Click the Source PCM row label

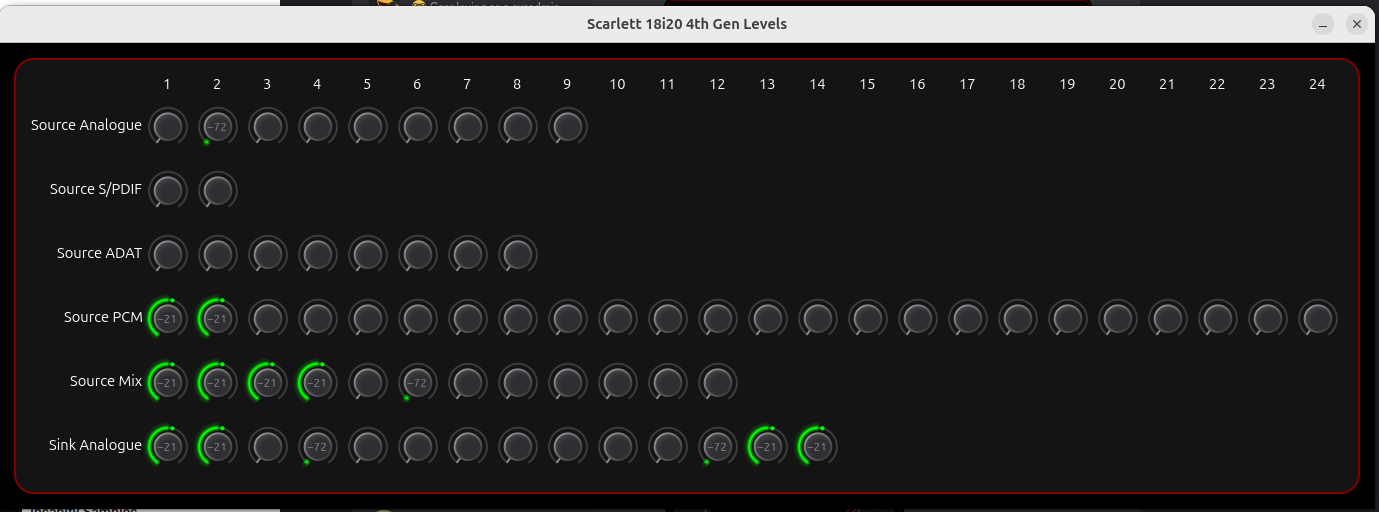(103, 317)
